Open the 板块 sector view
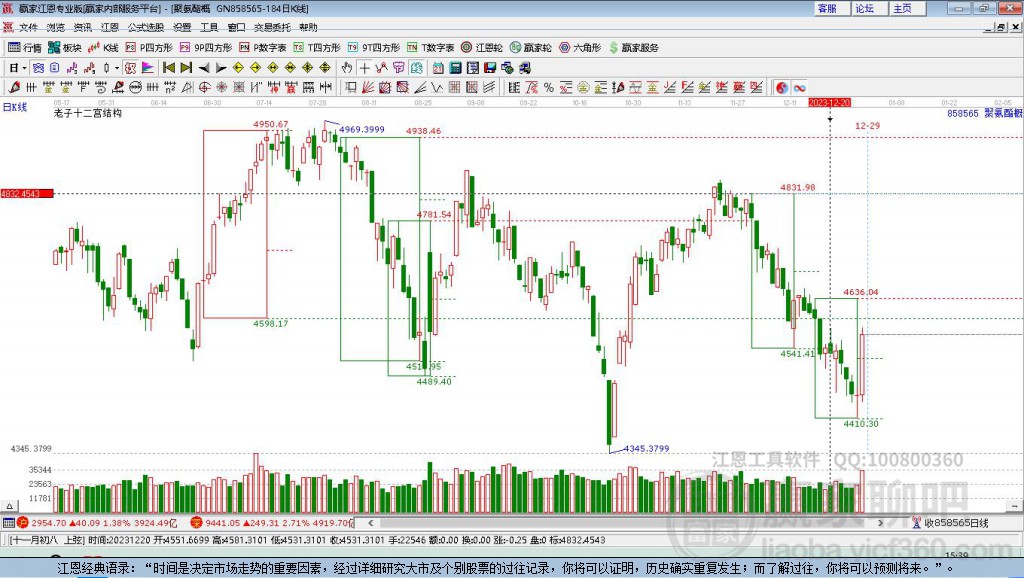This screenshot has width=1024, height=578. point(65,48)
